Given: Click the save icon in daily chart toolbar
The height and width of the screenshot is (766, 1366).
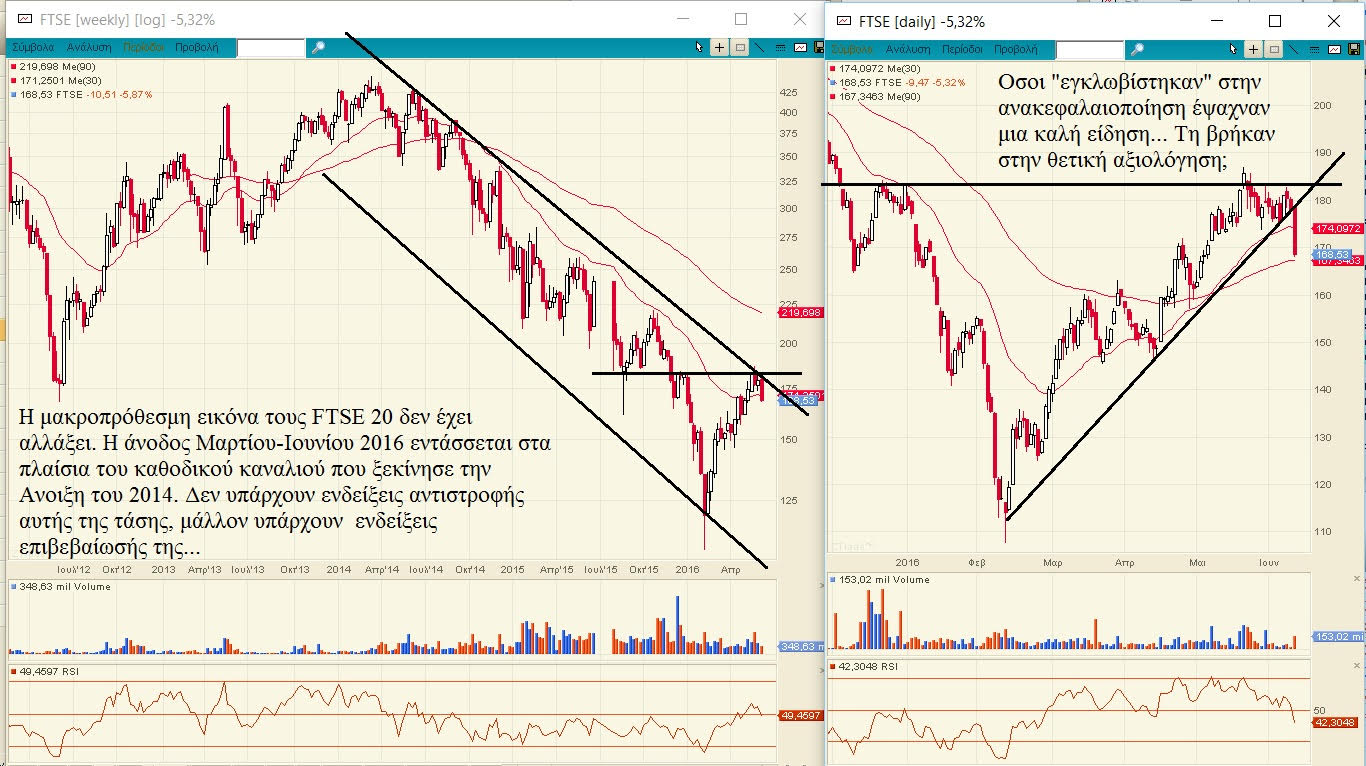Looking at the screenshot, I should [1354, 49].
